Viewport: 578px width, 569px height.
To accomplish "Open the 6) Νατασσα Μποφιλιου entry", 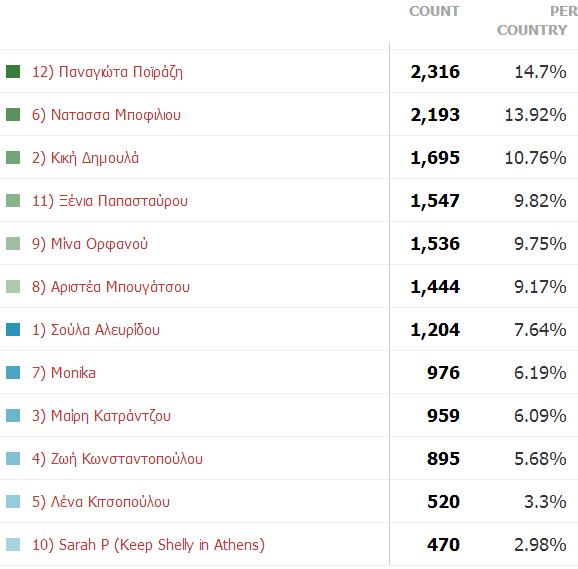I will 106,115.
